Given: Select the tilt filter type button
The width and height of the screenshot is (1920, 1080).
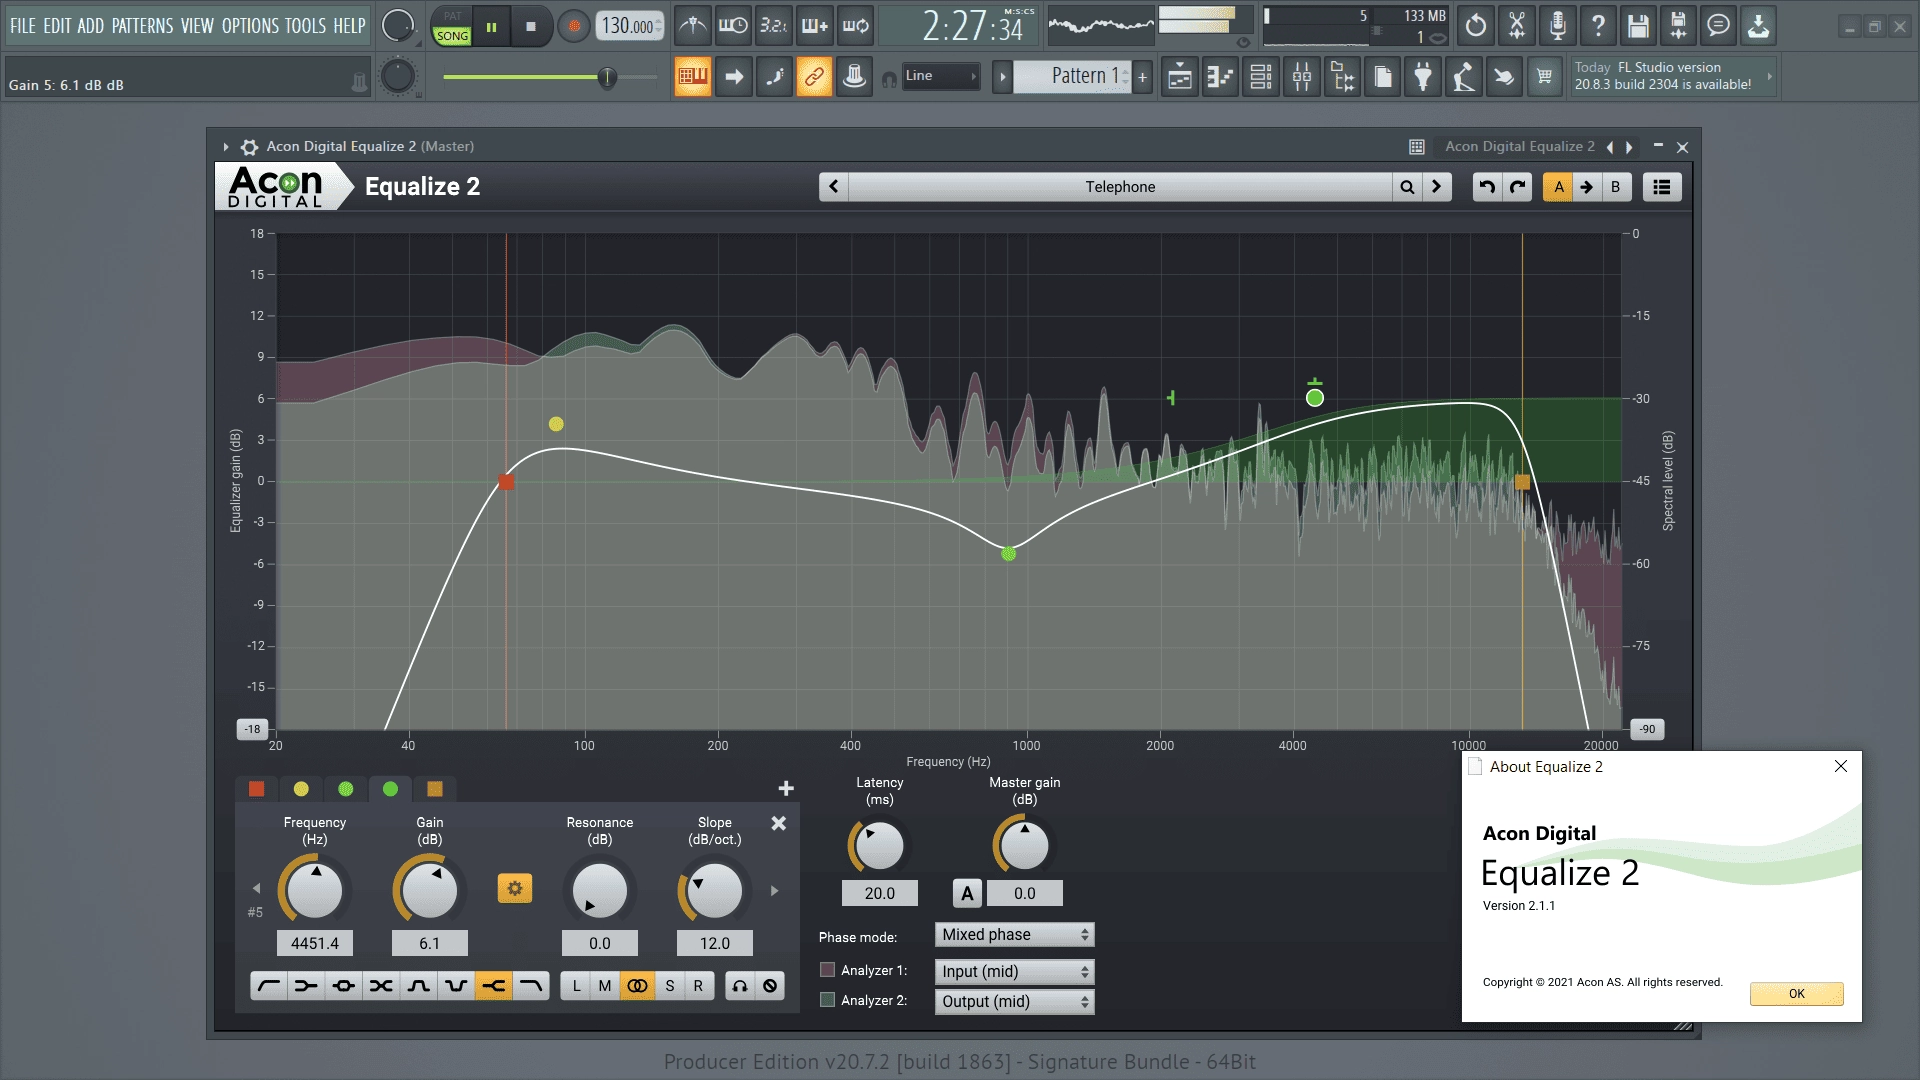Looking at the screenshot, I should coord(381,986).
